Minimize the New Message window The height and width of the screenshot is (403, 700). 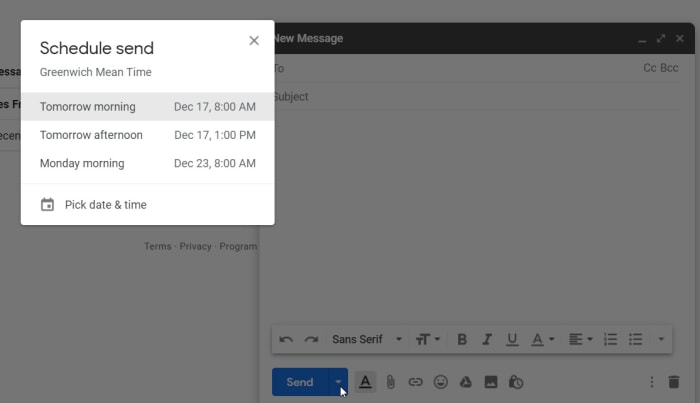[x=642, y=39]
